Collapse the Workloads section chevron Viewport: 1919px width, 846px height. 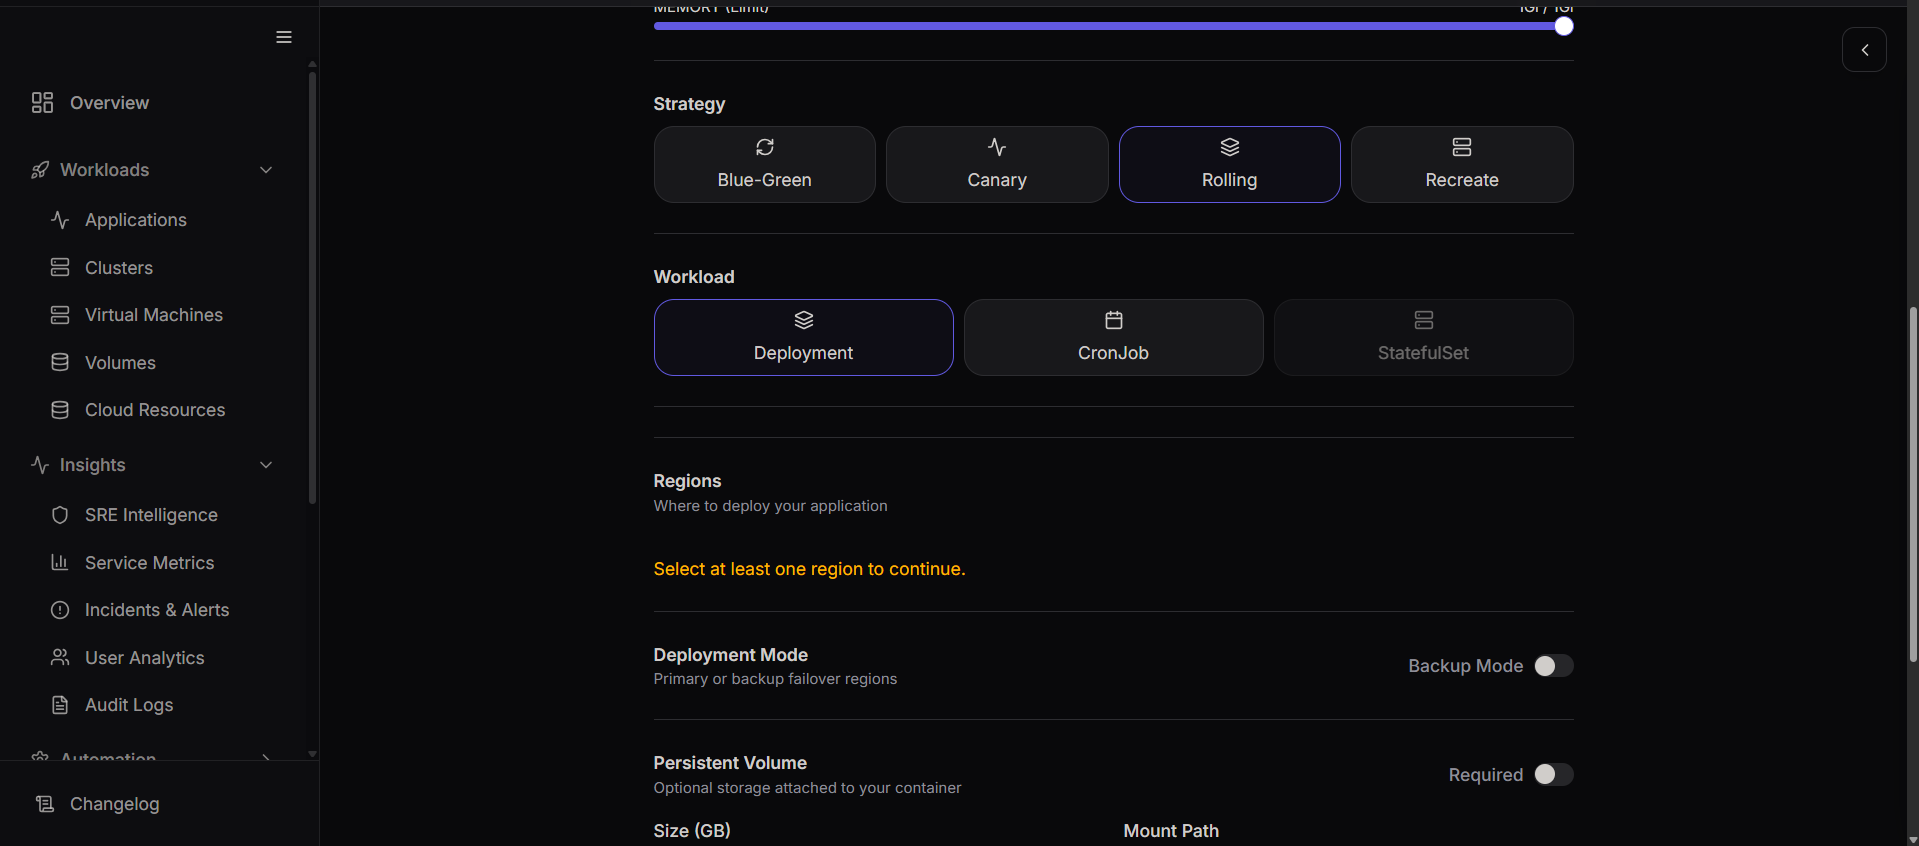coord(266,170)
